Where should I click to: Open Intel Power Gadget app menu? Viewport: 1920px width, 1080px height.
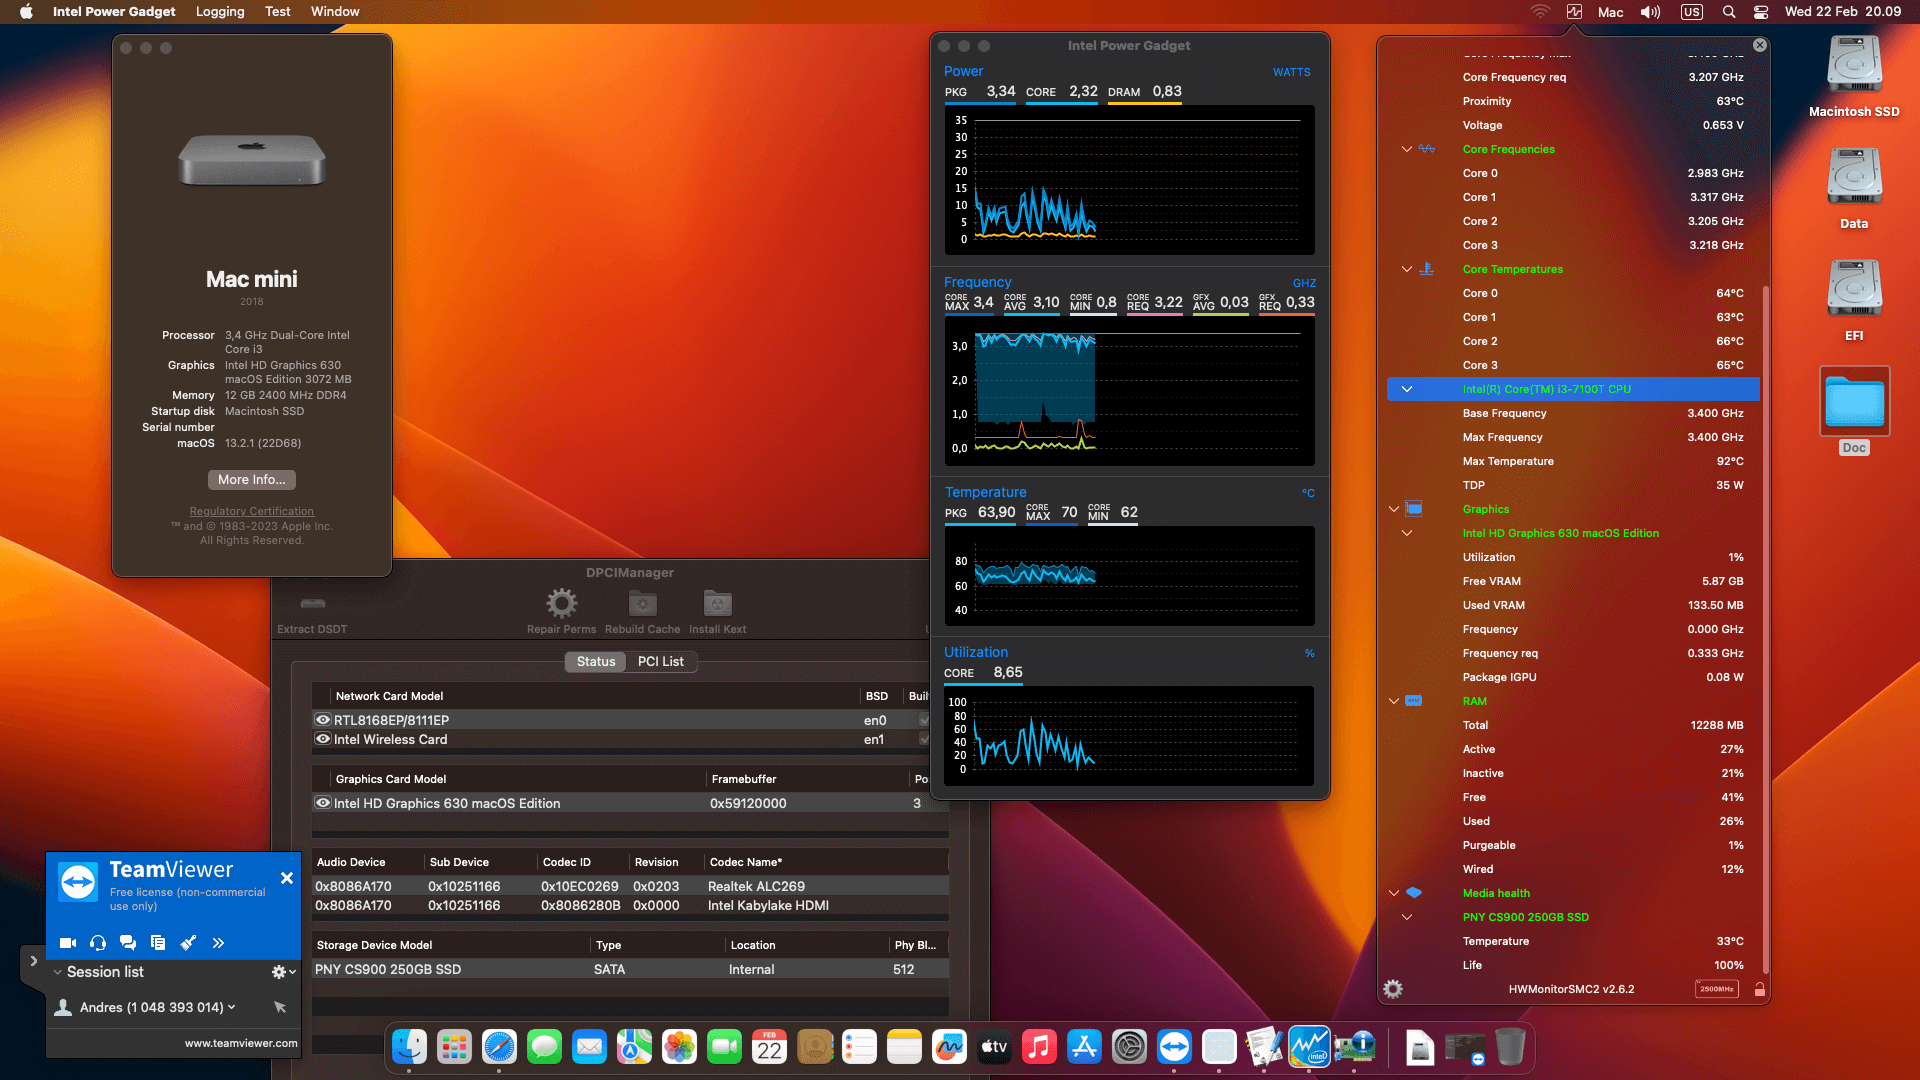(x=114, y=12)
